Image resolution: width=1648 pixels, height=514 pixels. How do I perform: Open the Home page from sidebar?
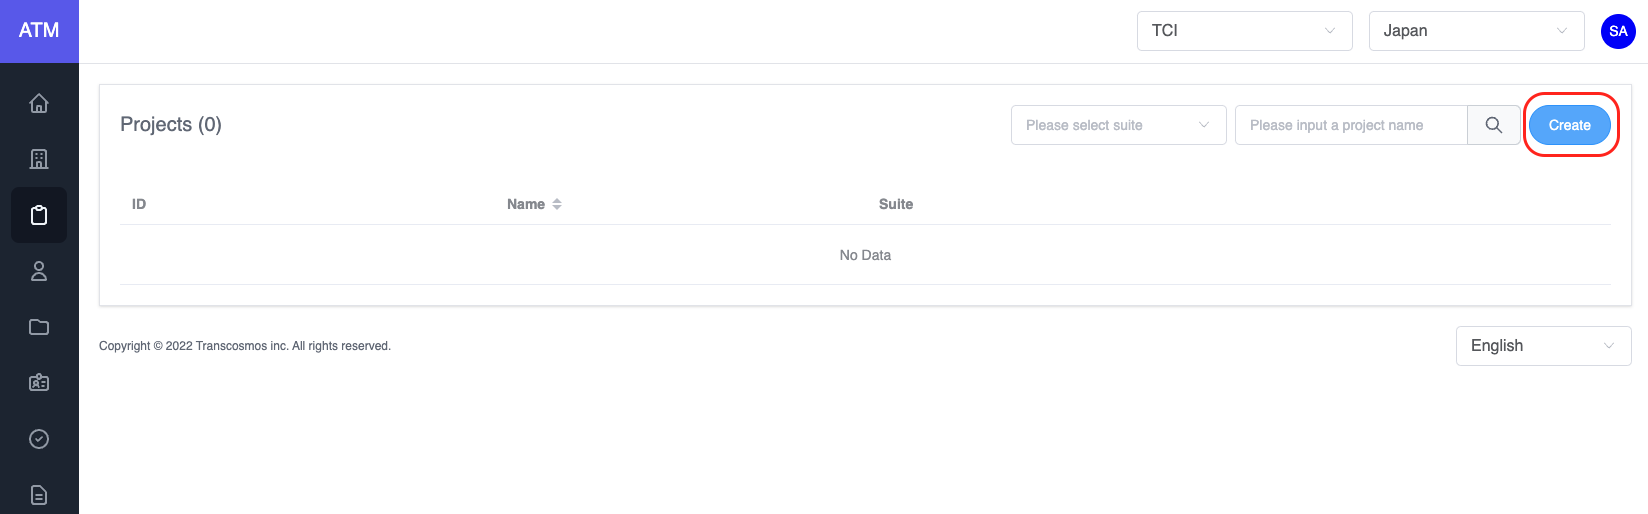click(39, 103)
